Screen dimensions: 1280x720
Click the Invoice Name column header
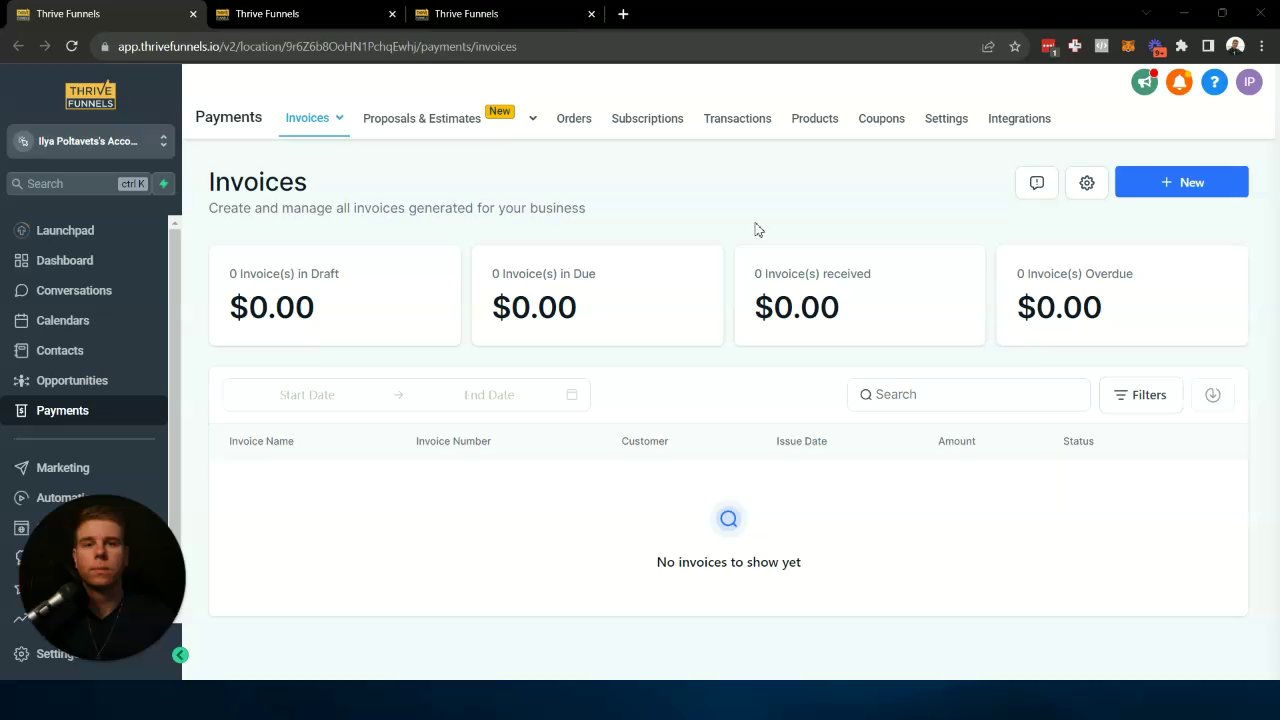pyautogui.click(x=261, y=441)
